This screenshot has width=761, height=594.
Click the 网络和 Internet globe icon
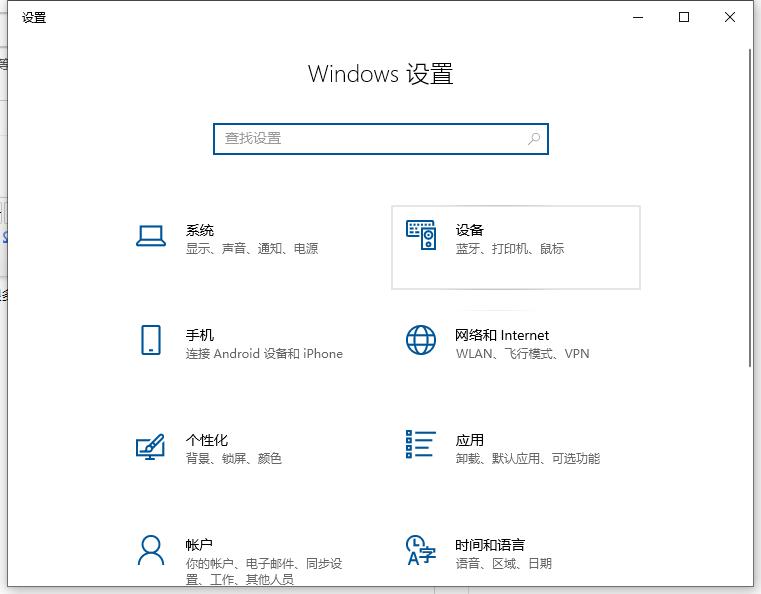click(x=421, y=340)
